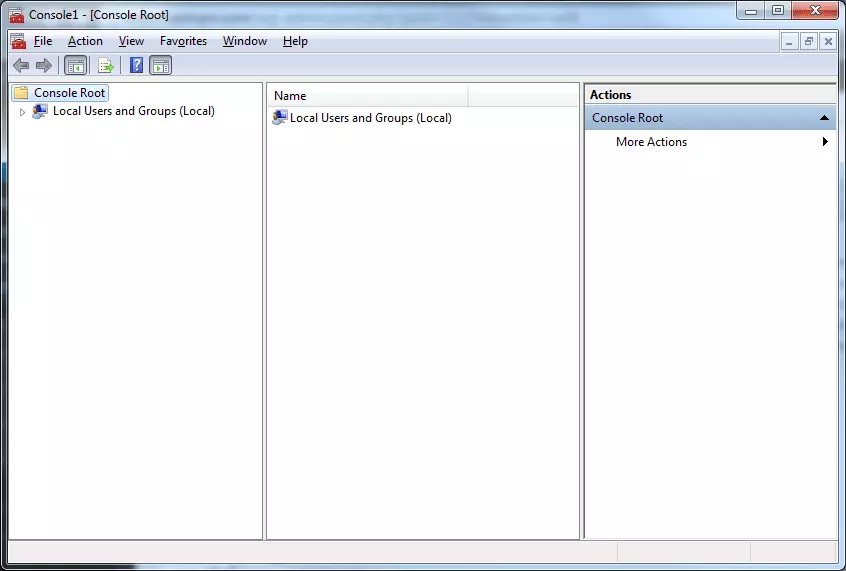Minimize the Console1 main window
This screenshot has width=846, height=571.
tap(751, 11)
